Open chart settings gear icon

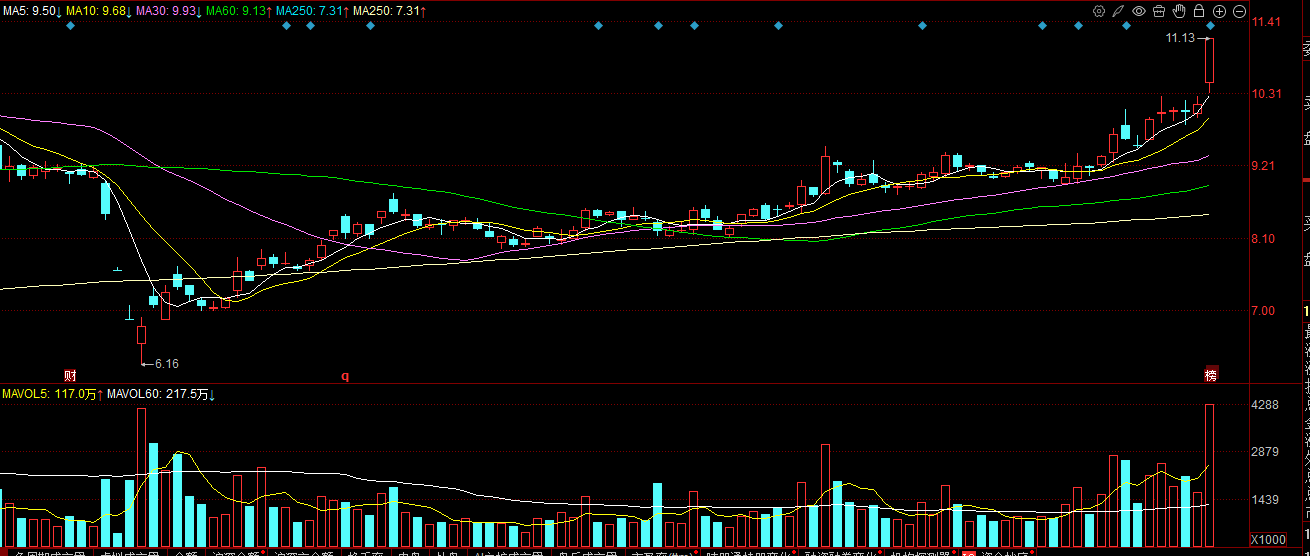tap(1099, 11)
